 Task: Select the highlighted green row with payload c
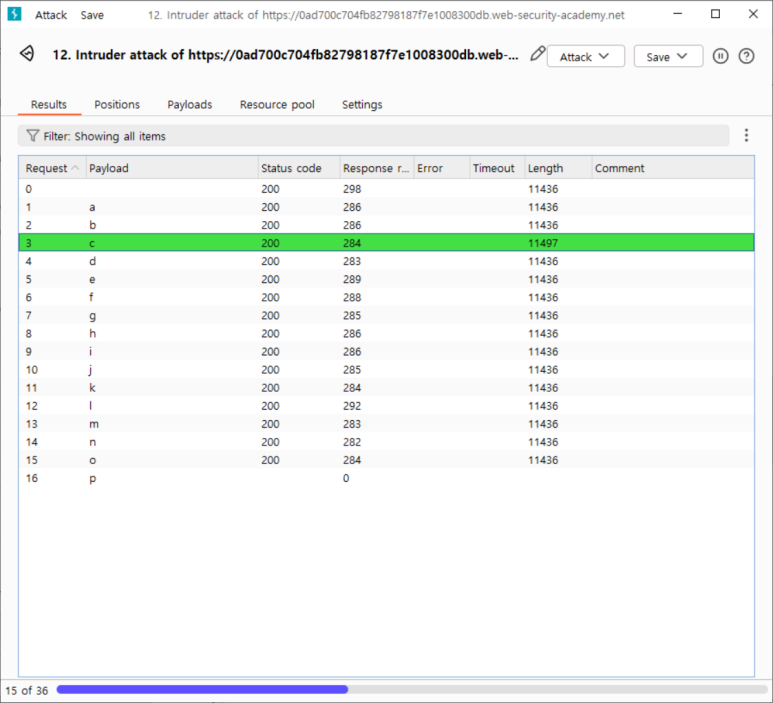pyautogui.click(x=386, y=243)
